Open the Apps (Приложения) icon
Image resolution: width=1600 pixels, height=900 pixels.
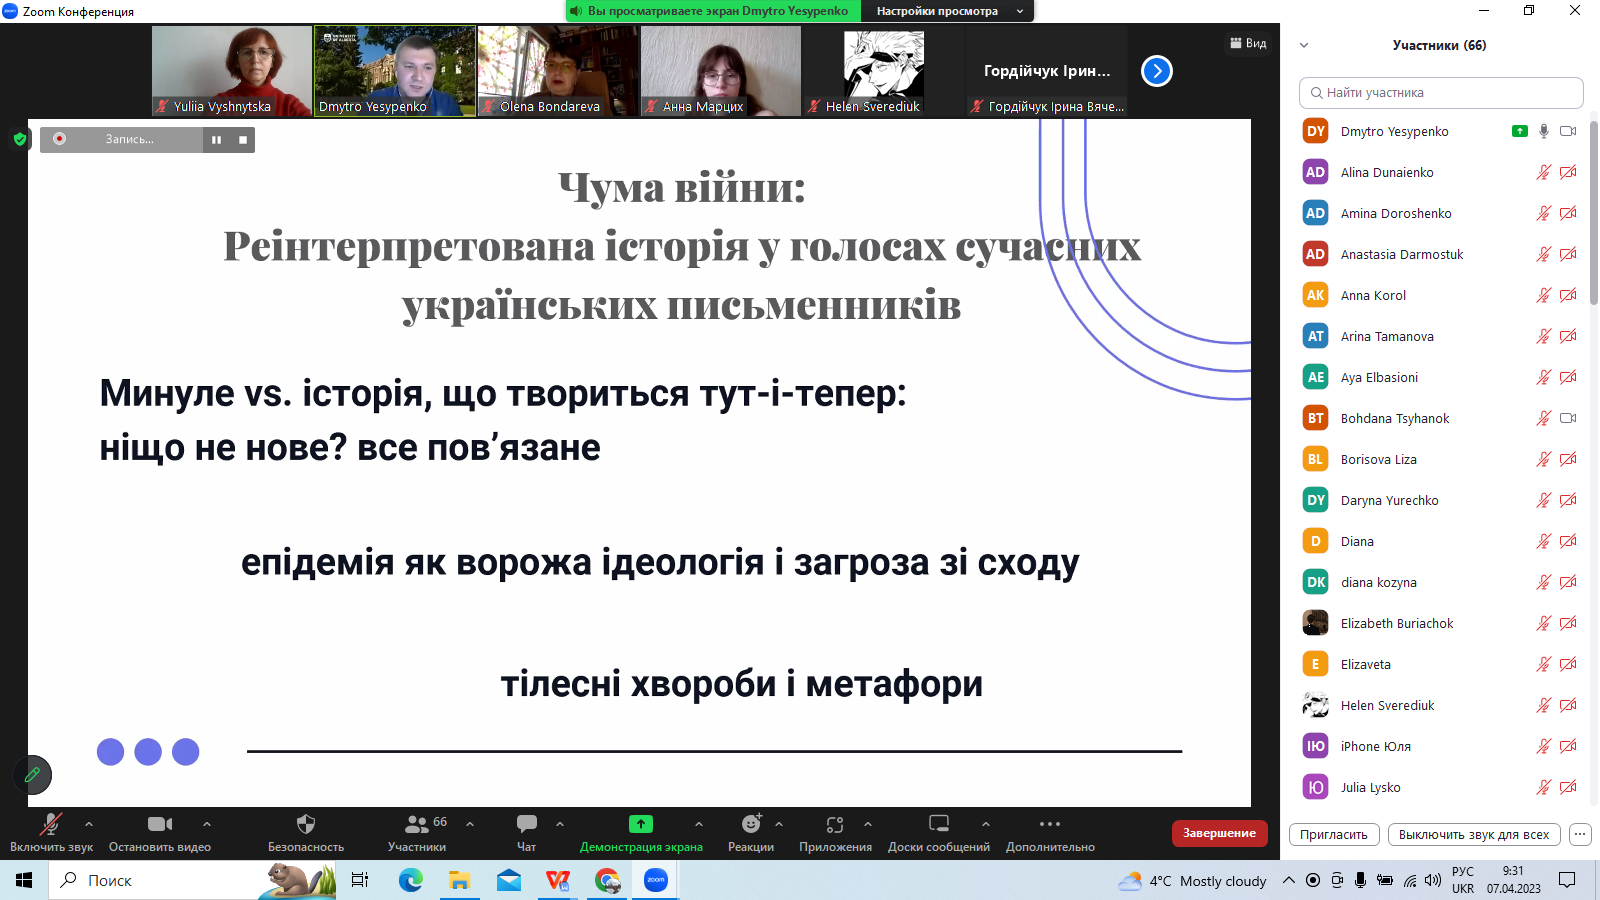835,824
